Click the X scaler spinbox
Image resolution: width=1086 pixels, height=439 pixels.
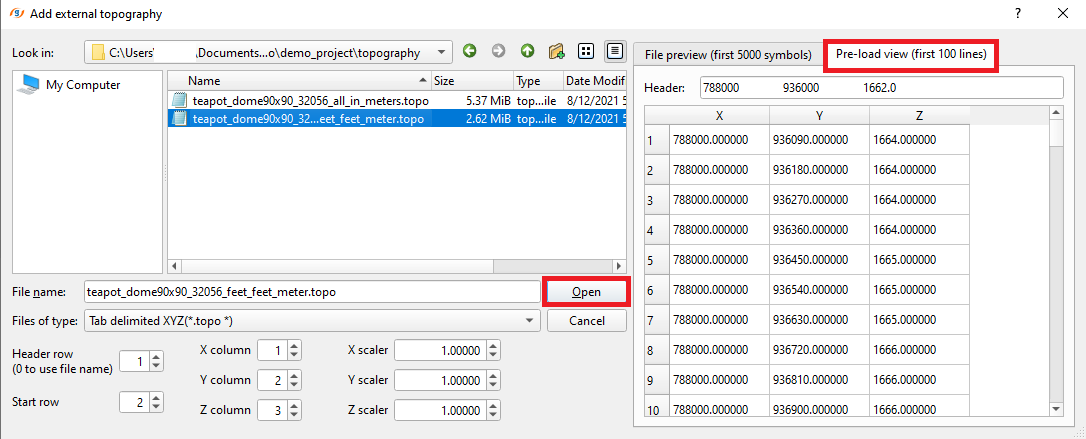[x=447, y=350]
